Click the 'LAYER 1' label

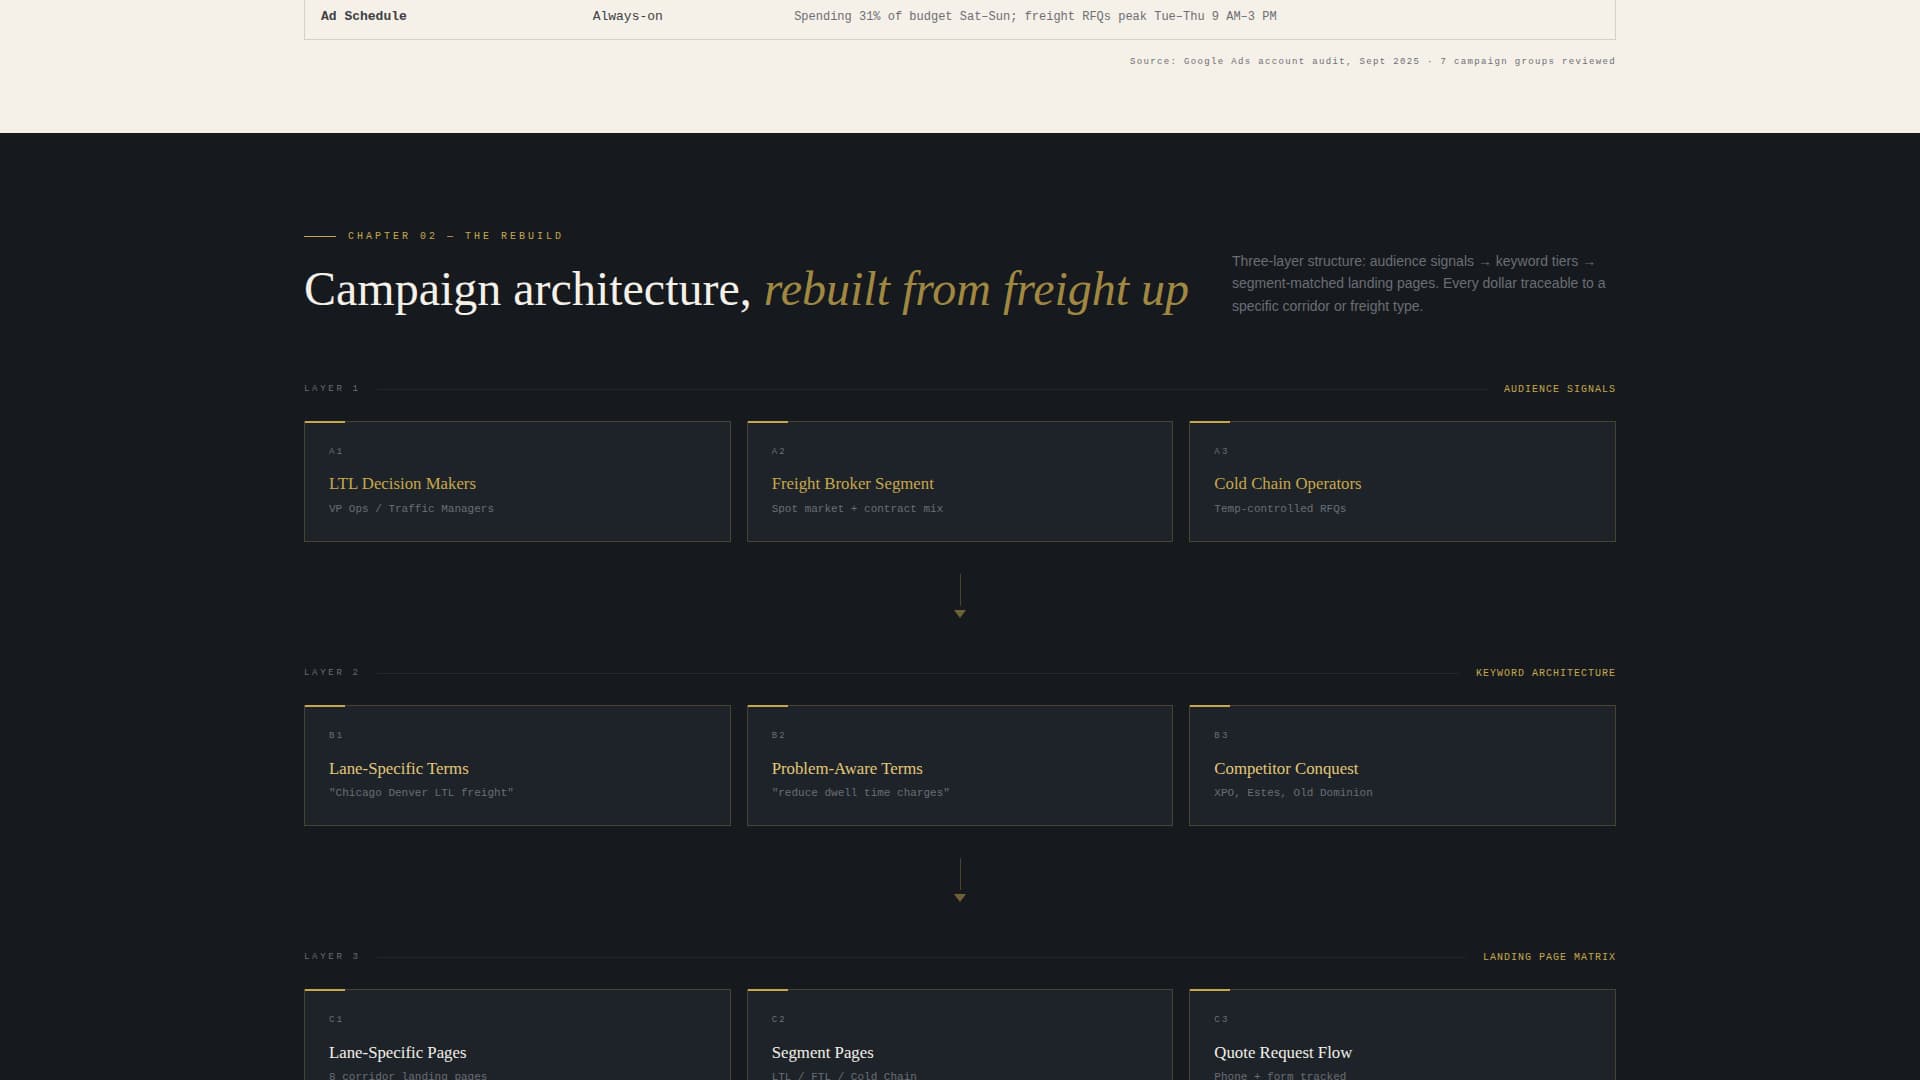(x=331, y=388)
